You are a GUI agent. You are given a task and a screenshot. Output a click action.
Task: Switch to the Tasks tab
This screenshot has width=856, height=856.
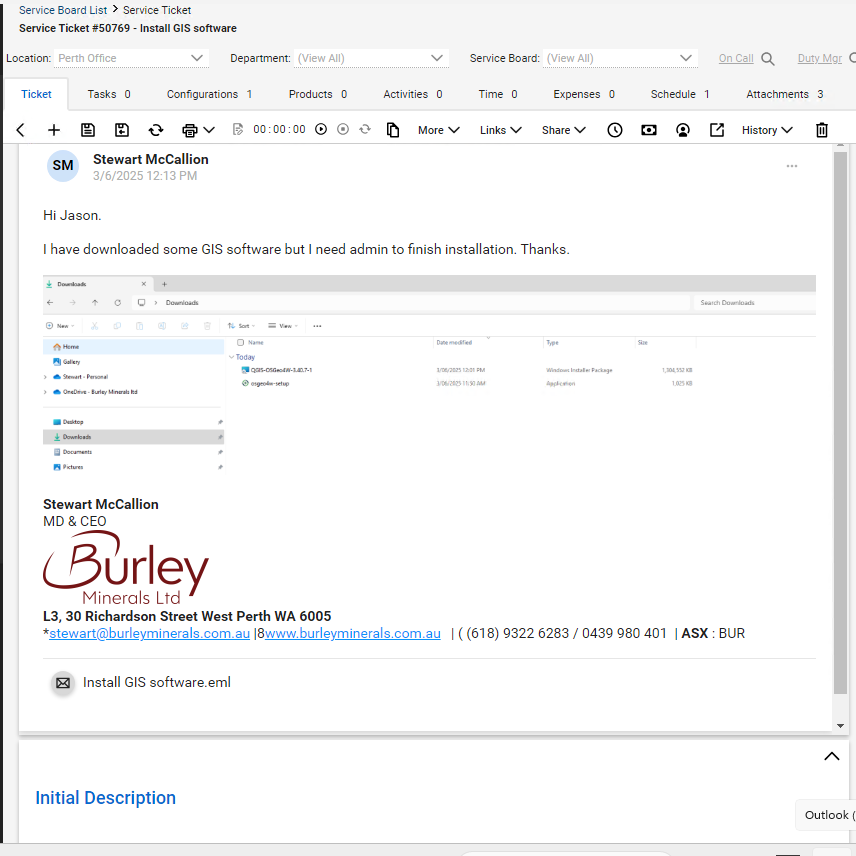click(x=109, y=94)
